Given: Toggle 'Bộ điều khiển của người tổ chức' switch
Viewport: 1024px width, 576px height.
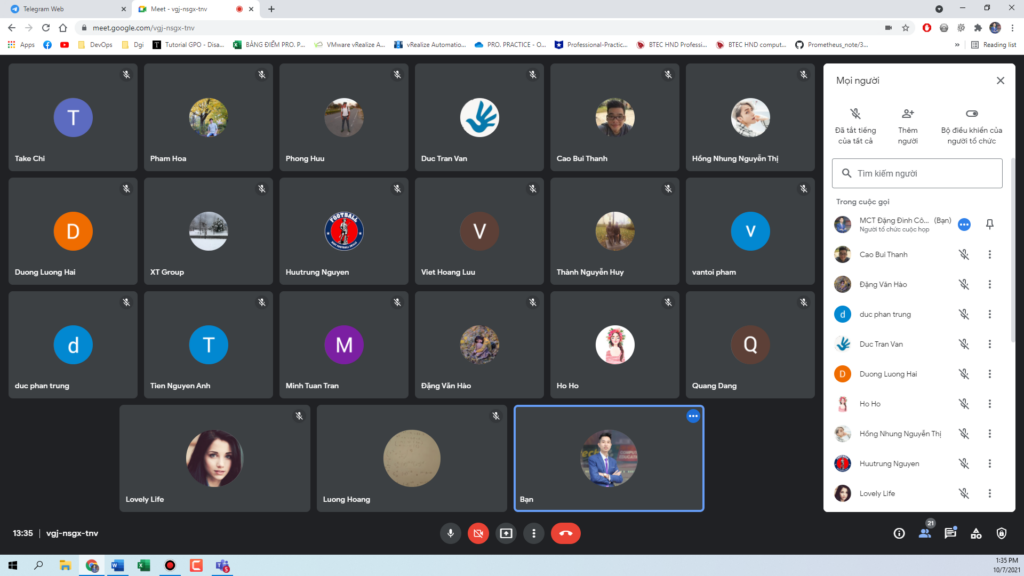Looking at the screenshot, I should (x=971, y=115).
